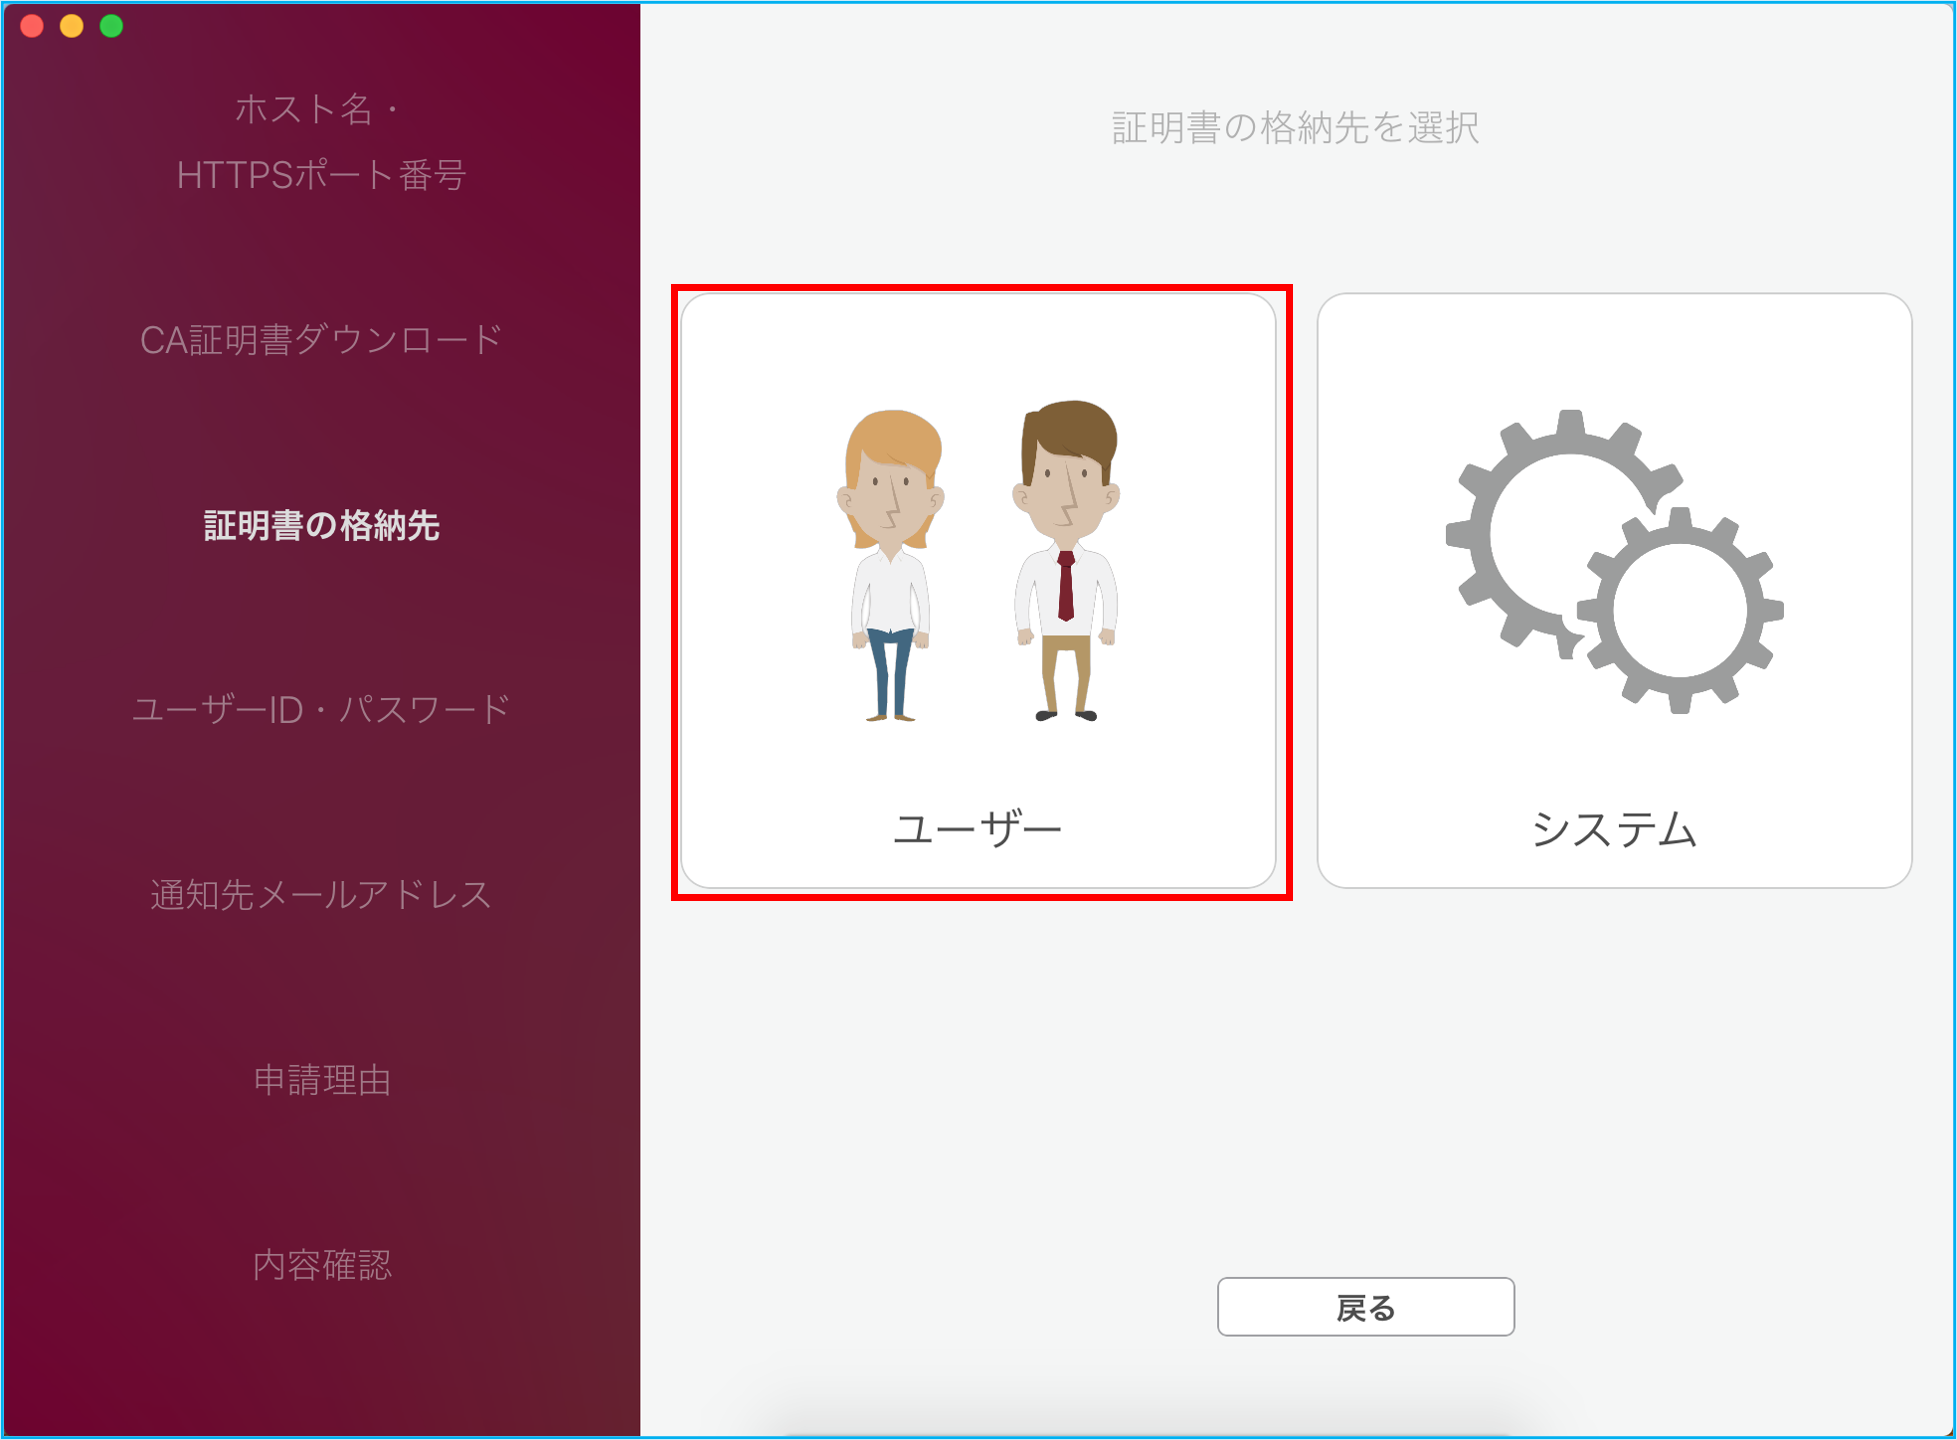
Task: Click the 証明書の格納先を選択 heading
Action: pyautogui.click(x=1295, y=128)
